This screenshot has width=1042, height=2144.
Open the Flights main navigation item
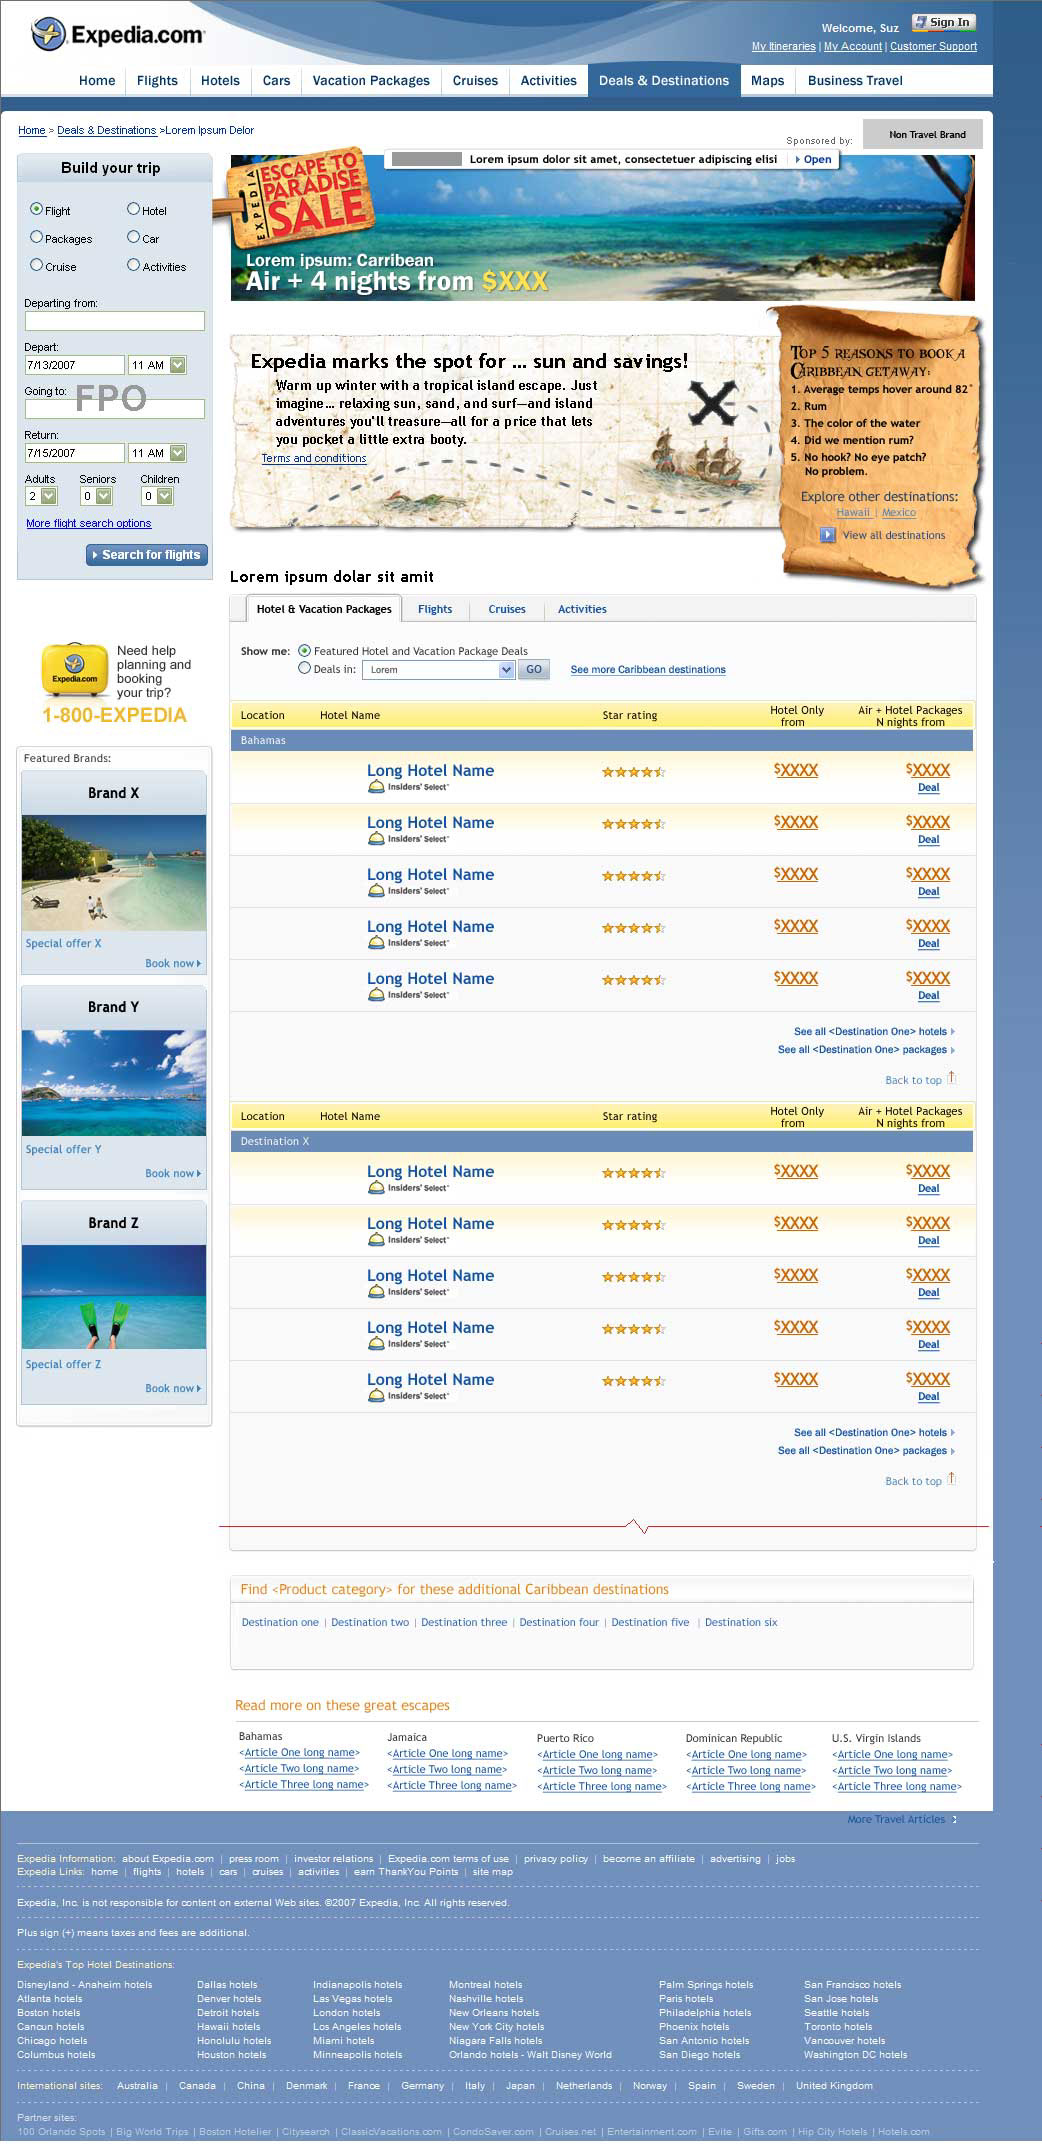click(157, 81)
